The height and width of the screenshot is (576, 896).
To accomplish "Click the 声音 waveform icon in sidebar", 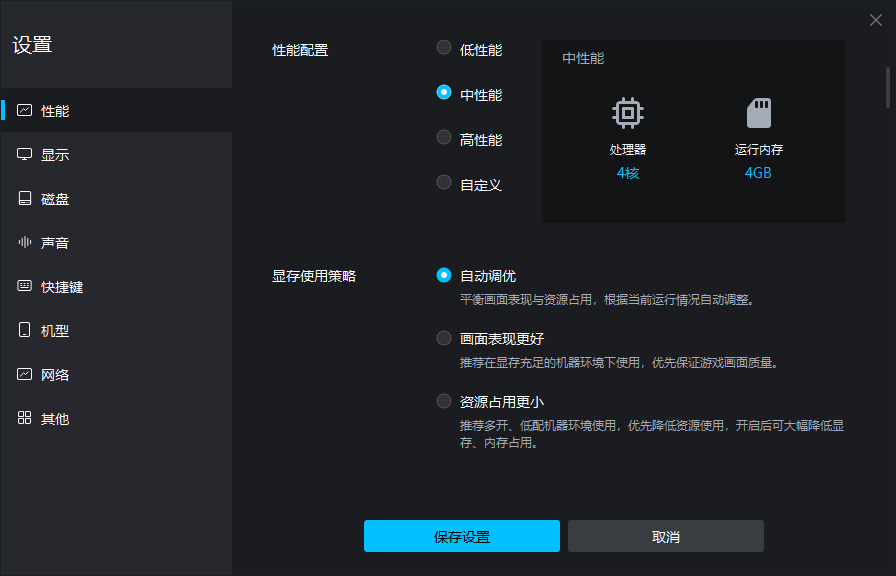I will pos(25,242).
